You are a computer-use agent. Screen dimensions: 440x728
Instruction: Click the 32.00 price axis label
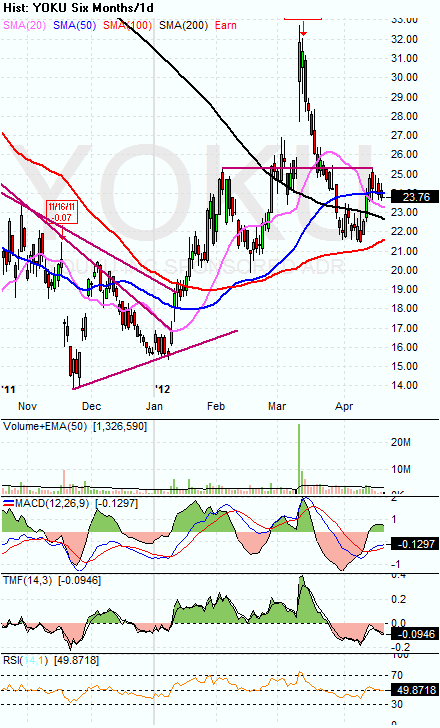point(405,39)
